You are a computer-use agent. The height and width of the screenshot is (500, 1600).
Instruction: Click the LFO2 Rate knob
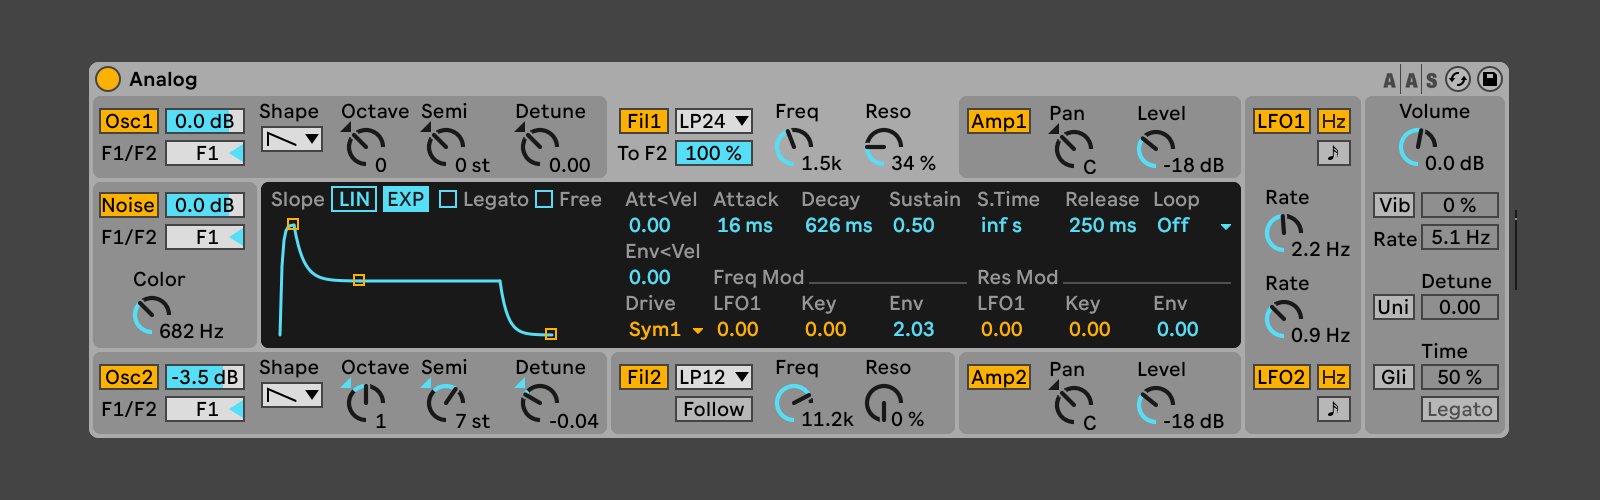(x=1283, y=319)
